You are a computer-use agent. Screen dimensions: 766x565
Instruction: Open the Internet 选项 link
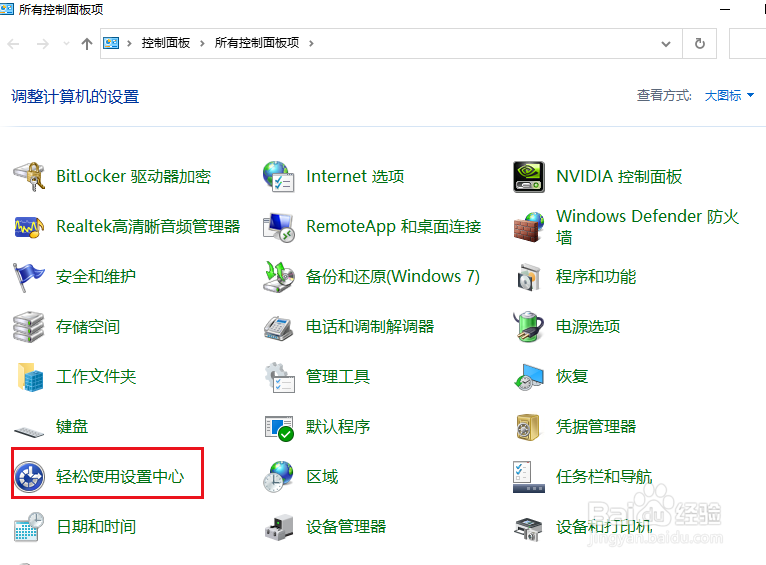tap(355, 176)
